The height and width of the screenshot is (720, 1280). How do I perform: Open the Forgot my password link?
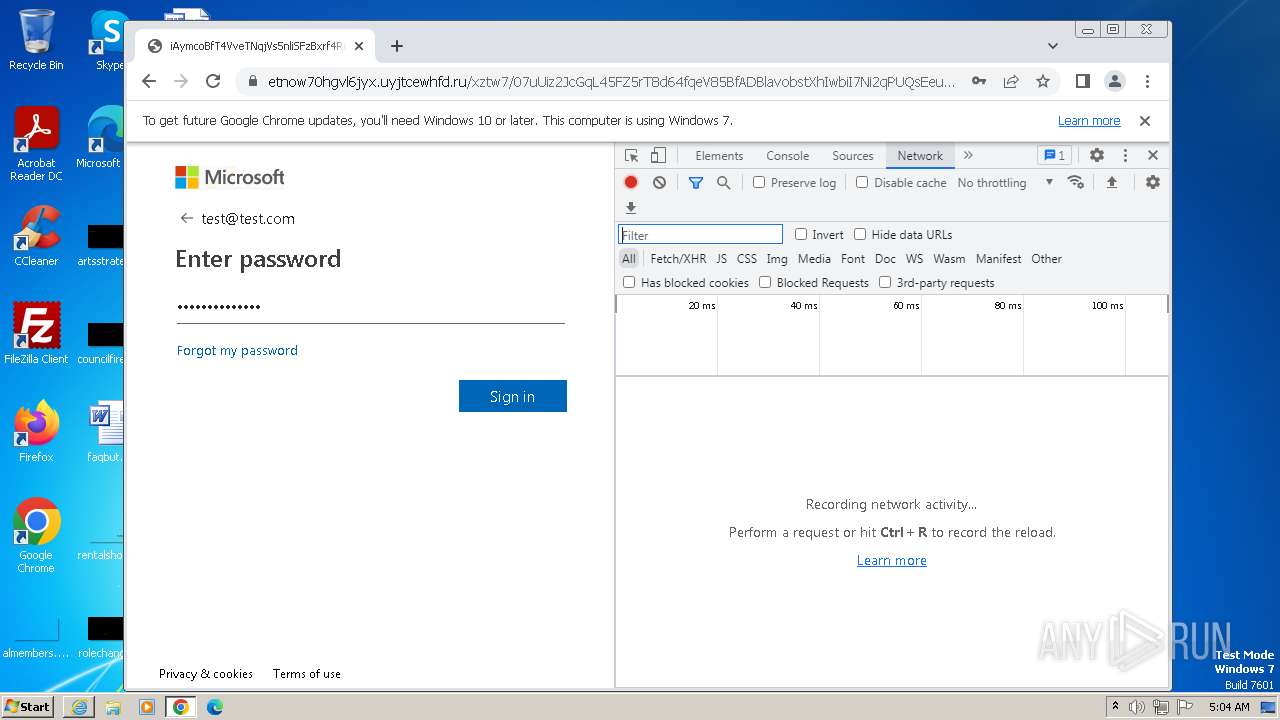tap(237, 351)
